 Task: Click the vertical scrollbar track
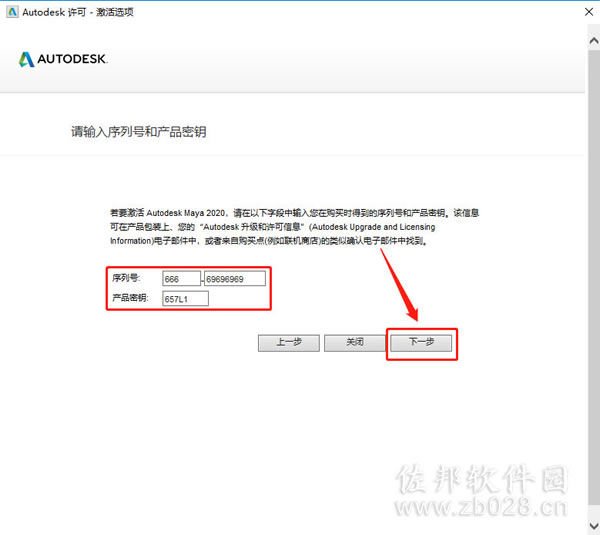click(x=594, y=277)
